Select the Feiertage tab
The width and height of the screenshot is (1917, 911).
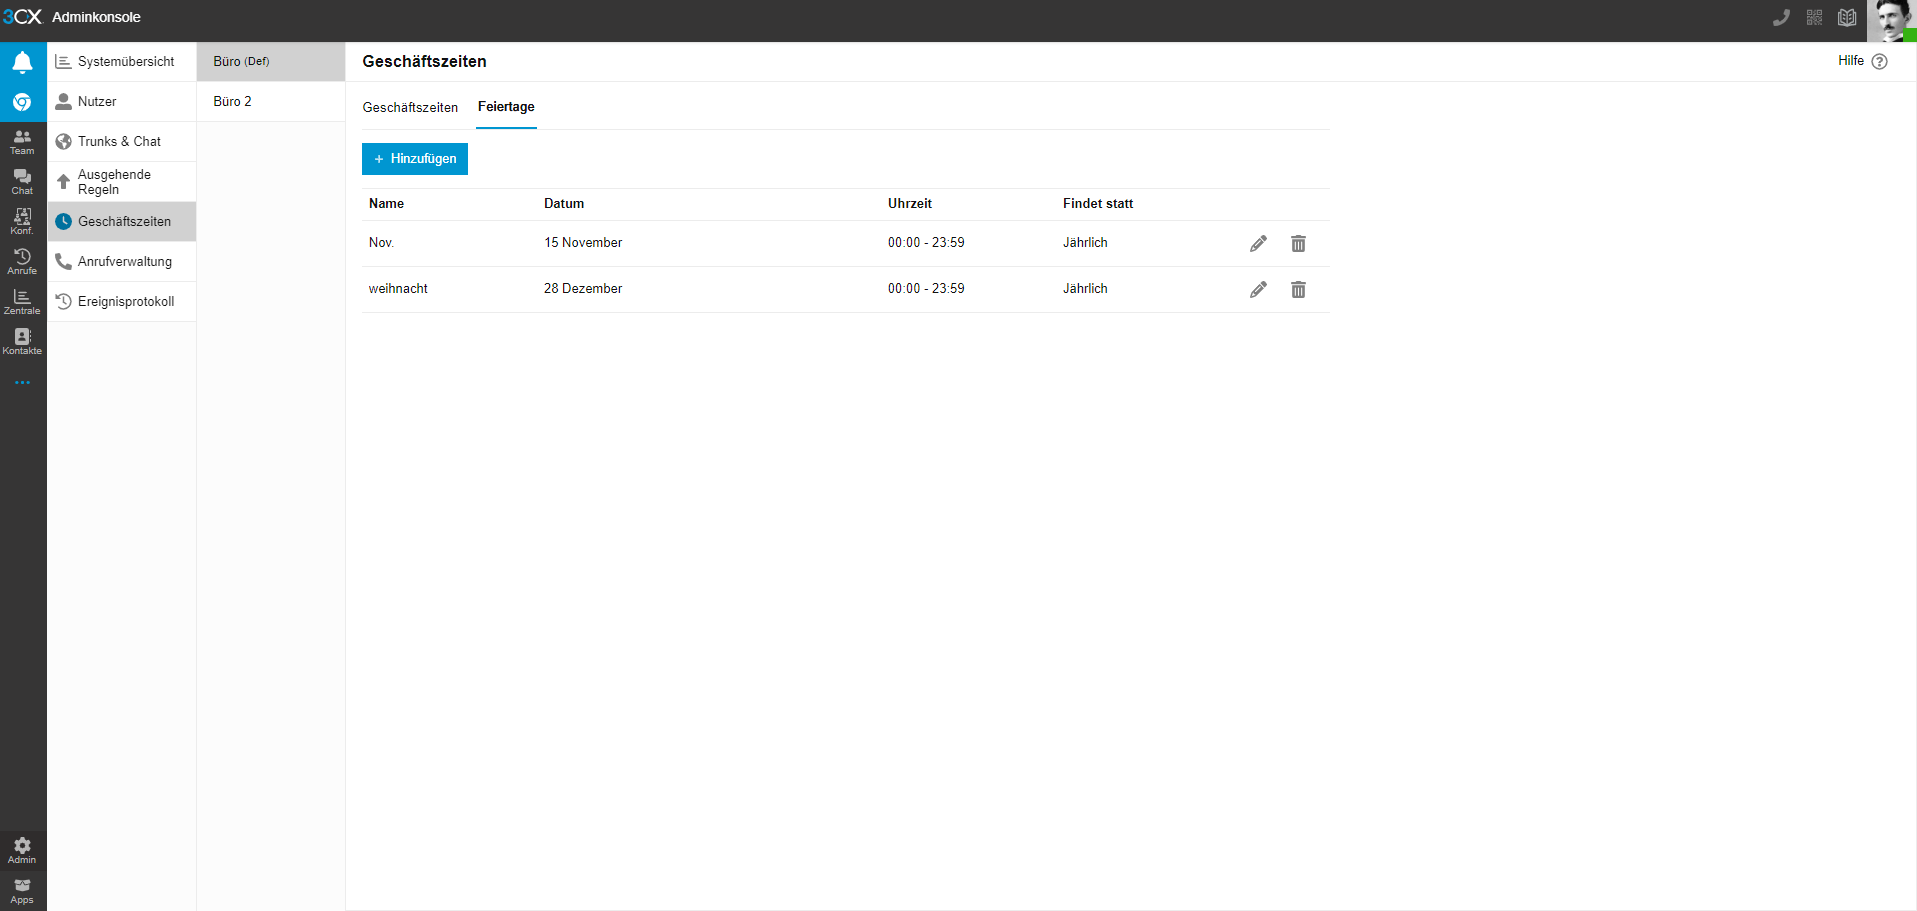tap(506, 107)
